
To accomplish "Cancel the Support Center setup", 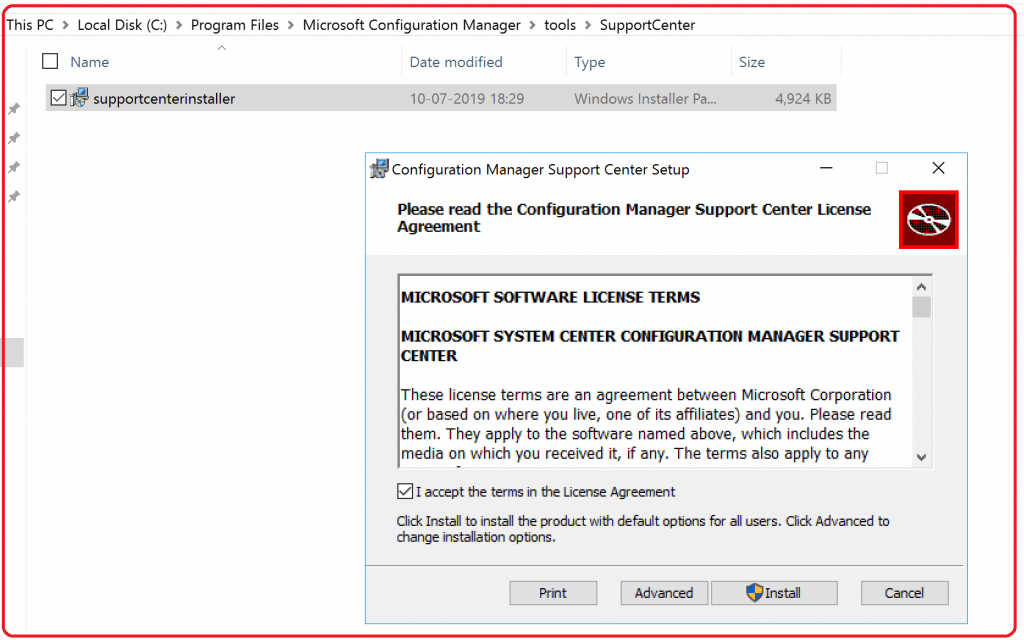I will (904, 593).
